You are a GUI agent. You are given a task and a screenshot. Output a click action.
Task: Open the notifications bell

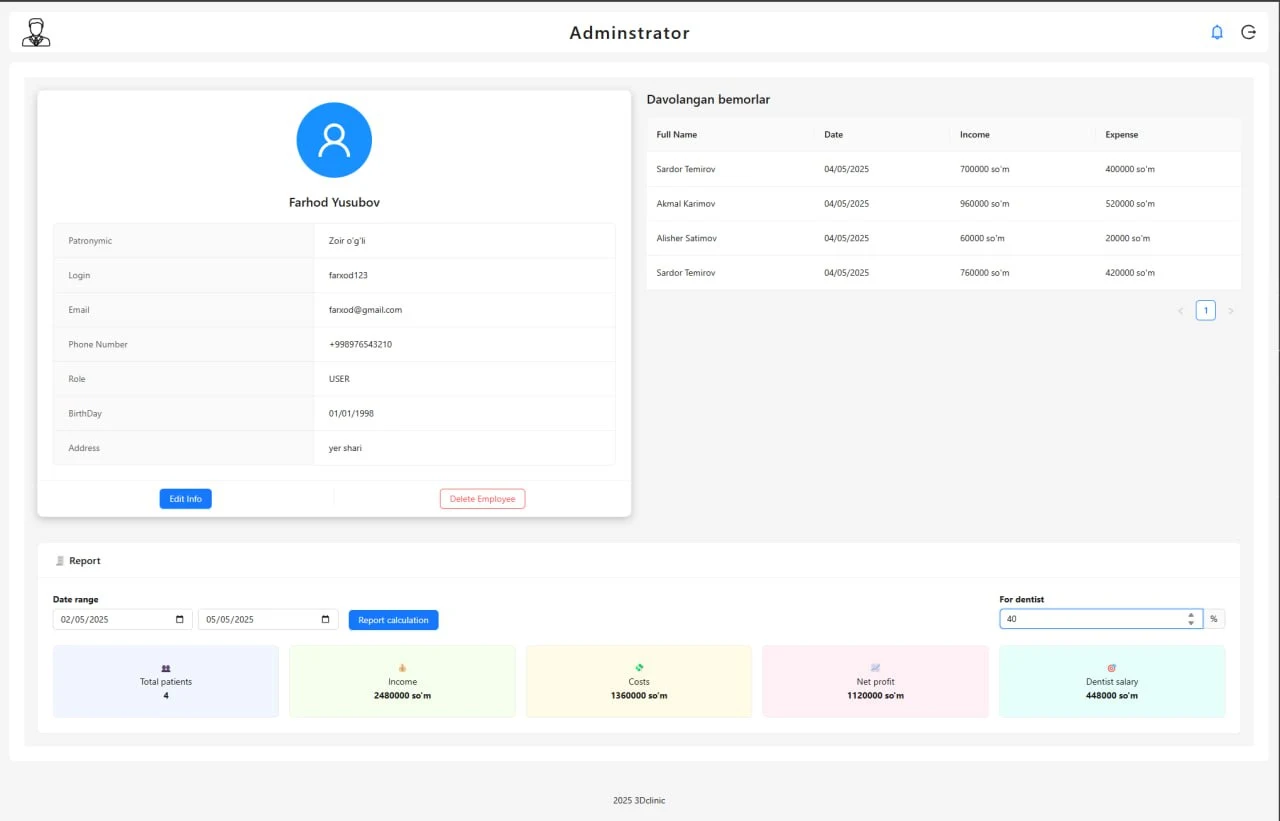coord(1217,32)
